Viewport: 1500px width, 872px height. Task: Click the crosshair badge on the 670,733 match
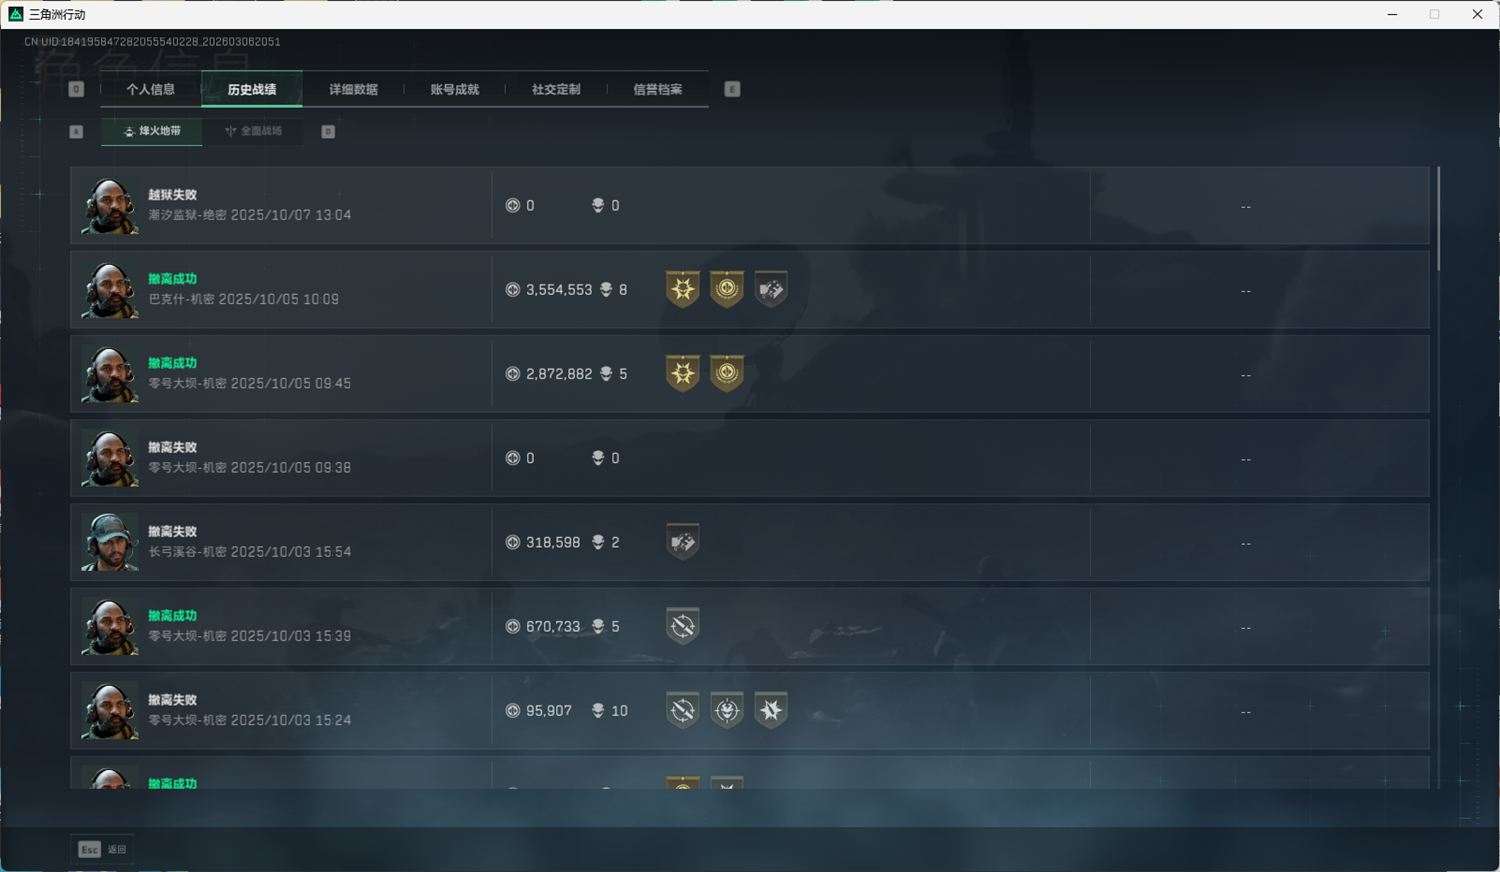(x=683, y=626)
